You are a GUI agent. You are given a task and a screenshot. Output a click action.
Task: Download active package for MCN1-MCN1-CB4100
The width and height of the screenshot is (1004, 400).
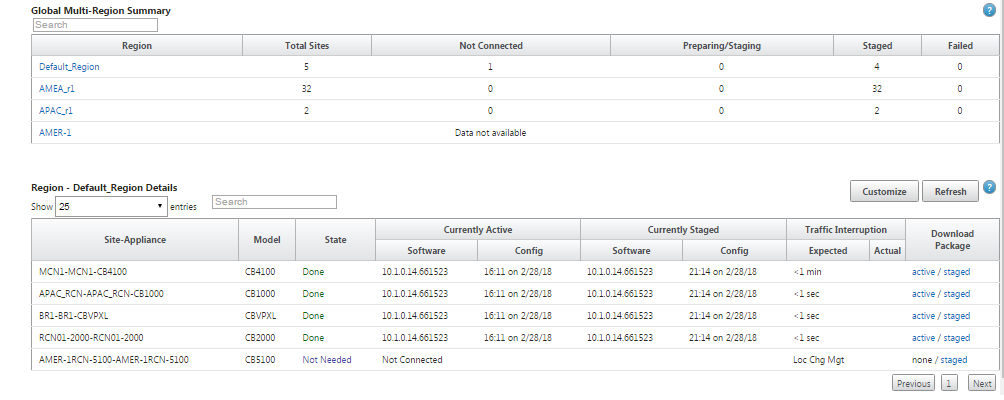(x=923, y=271)
